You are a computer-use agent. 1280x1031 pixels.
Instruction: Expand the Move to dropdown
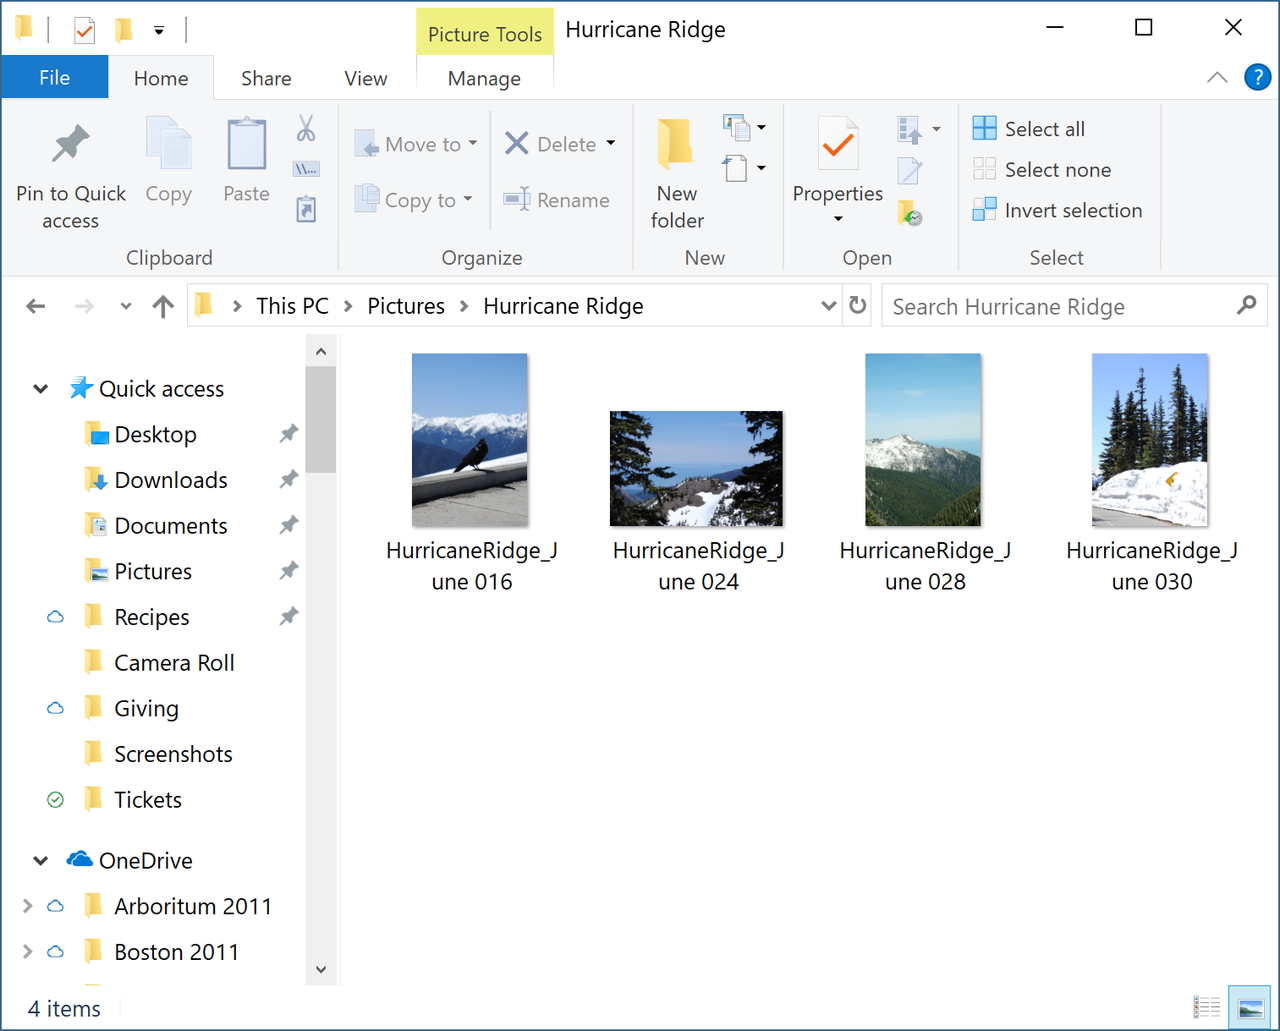470,143
